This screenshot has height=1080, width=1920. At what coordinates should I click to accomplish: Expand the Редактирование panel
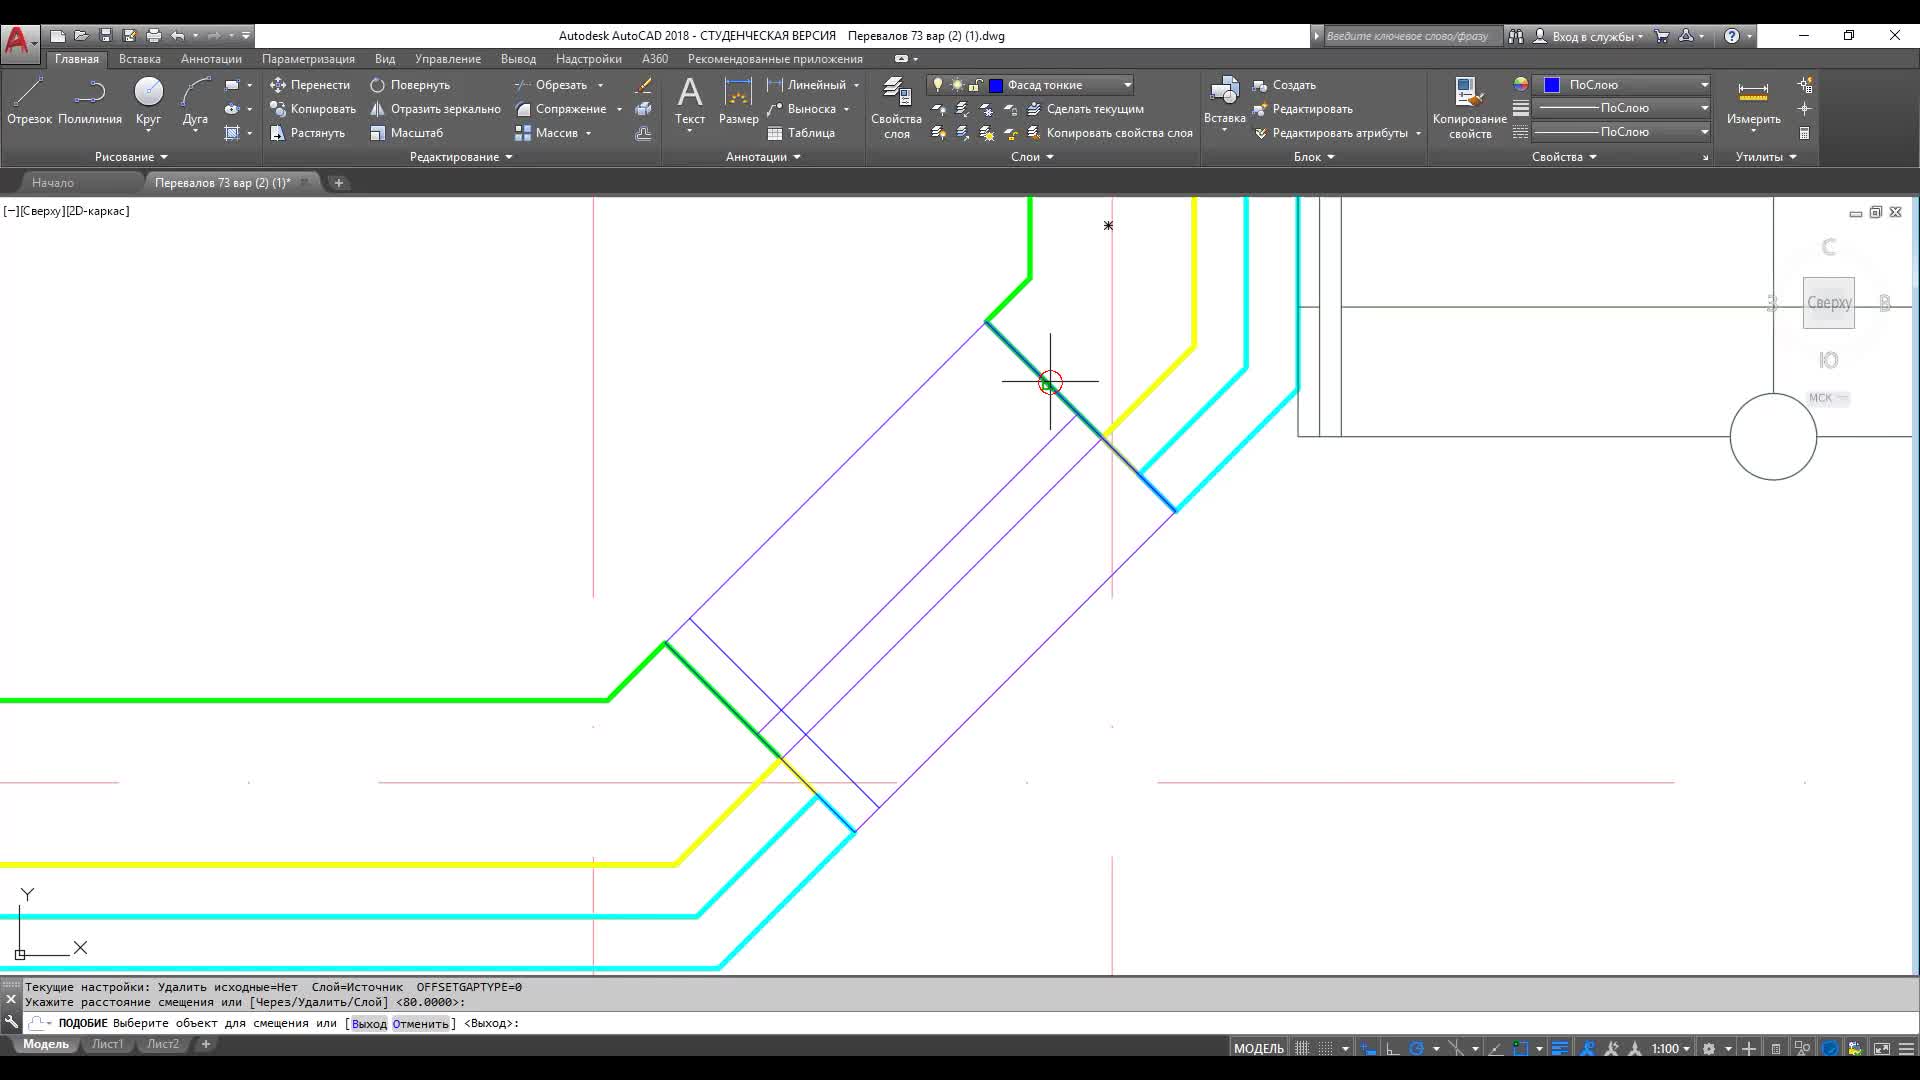461,157
